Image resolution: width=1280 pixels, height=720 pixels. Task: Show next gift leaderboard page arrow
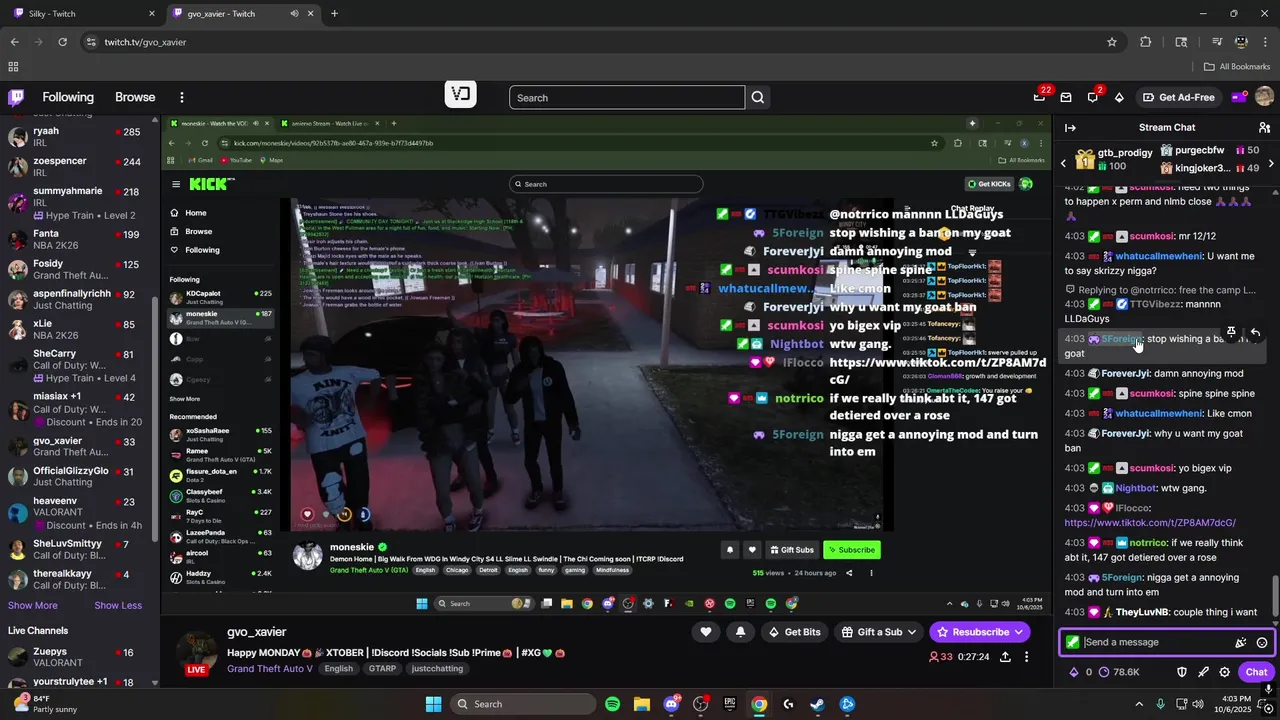[1271, 163]
